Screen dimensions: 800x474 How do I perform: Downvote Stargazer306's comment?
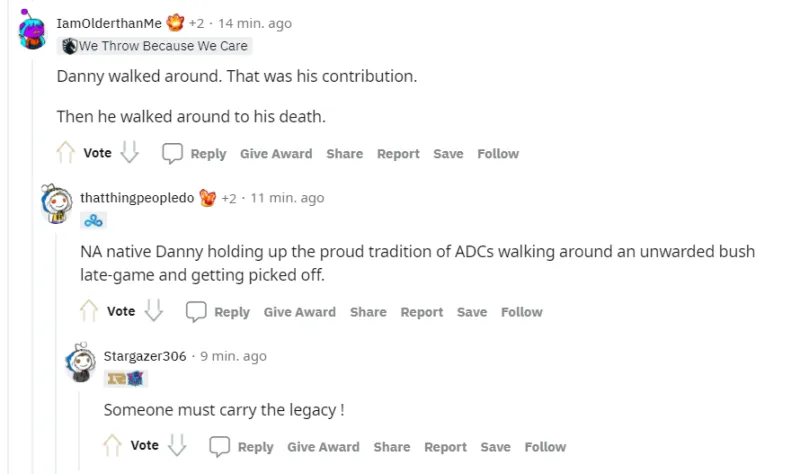tap(177, 446)
